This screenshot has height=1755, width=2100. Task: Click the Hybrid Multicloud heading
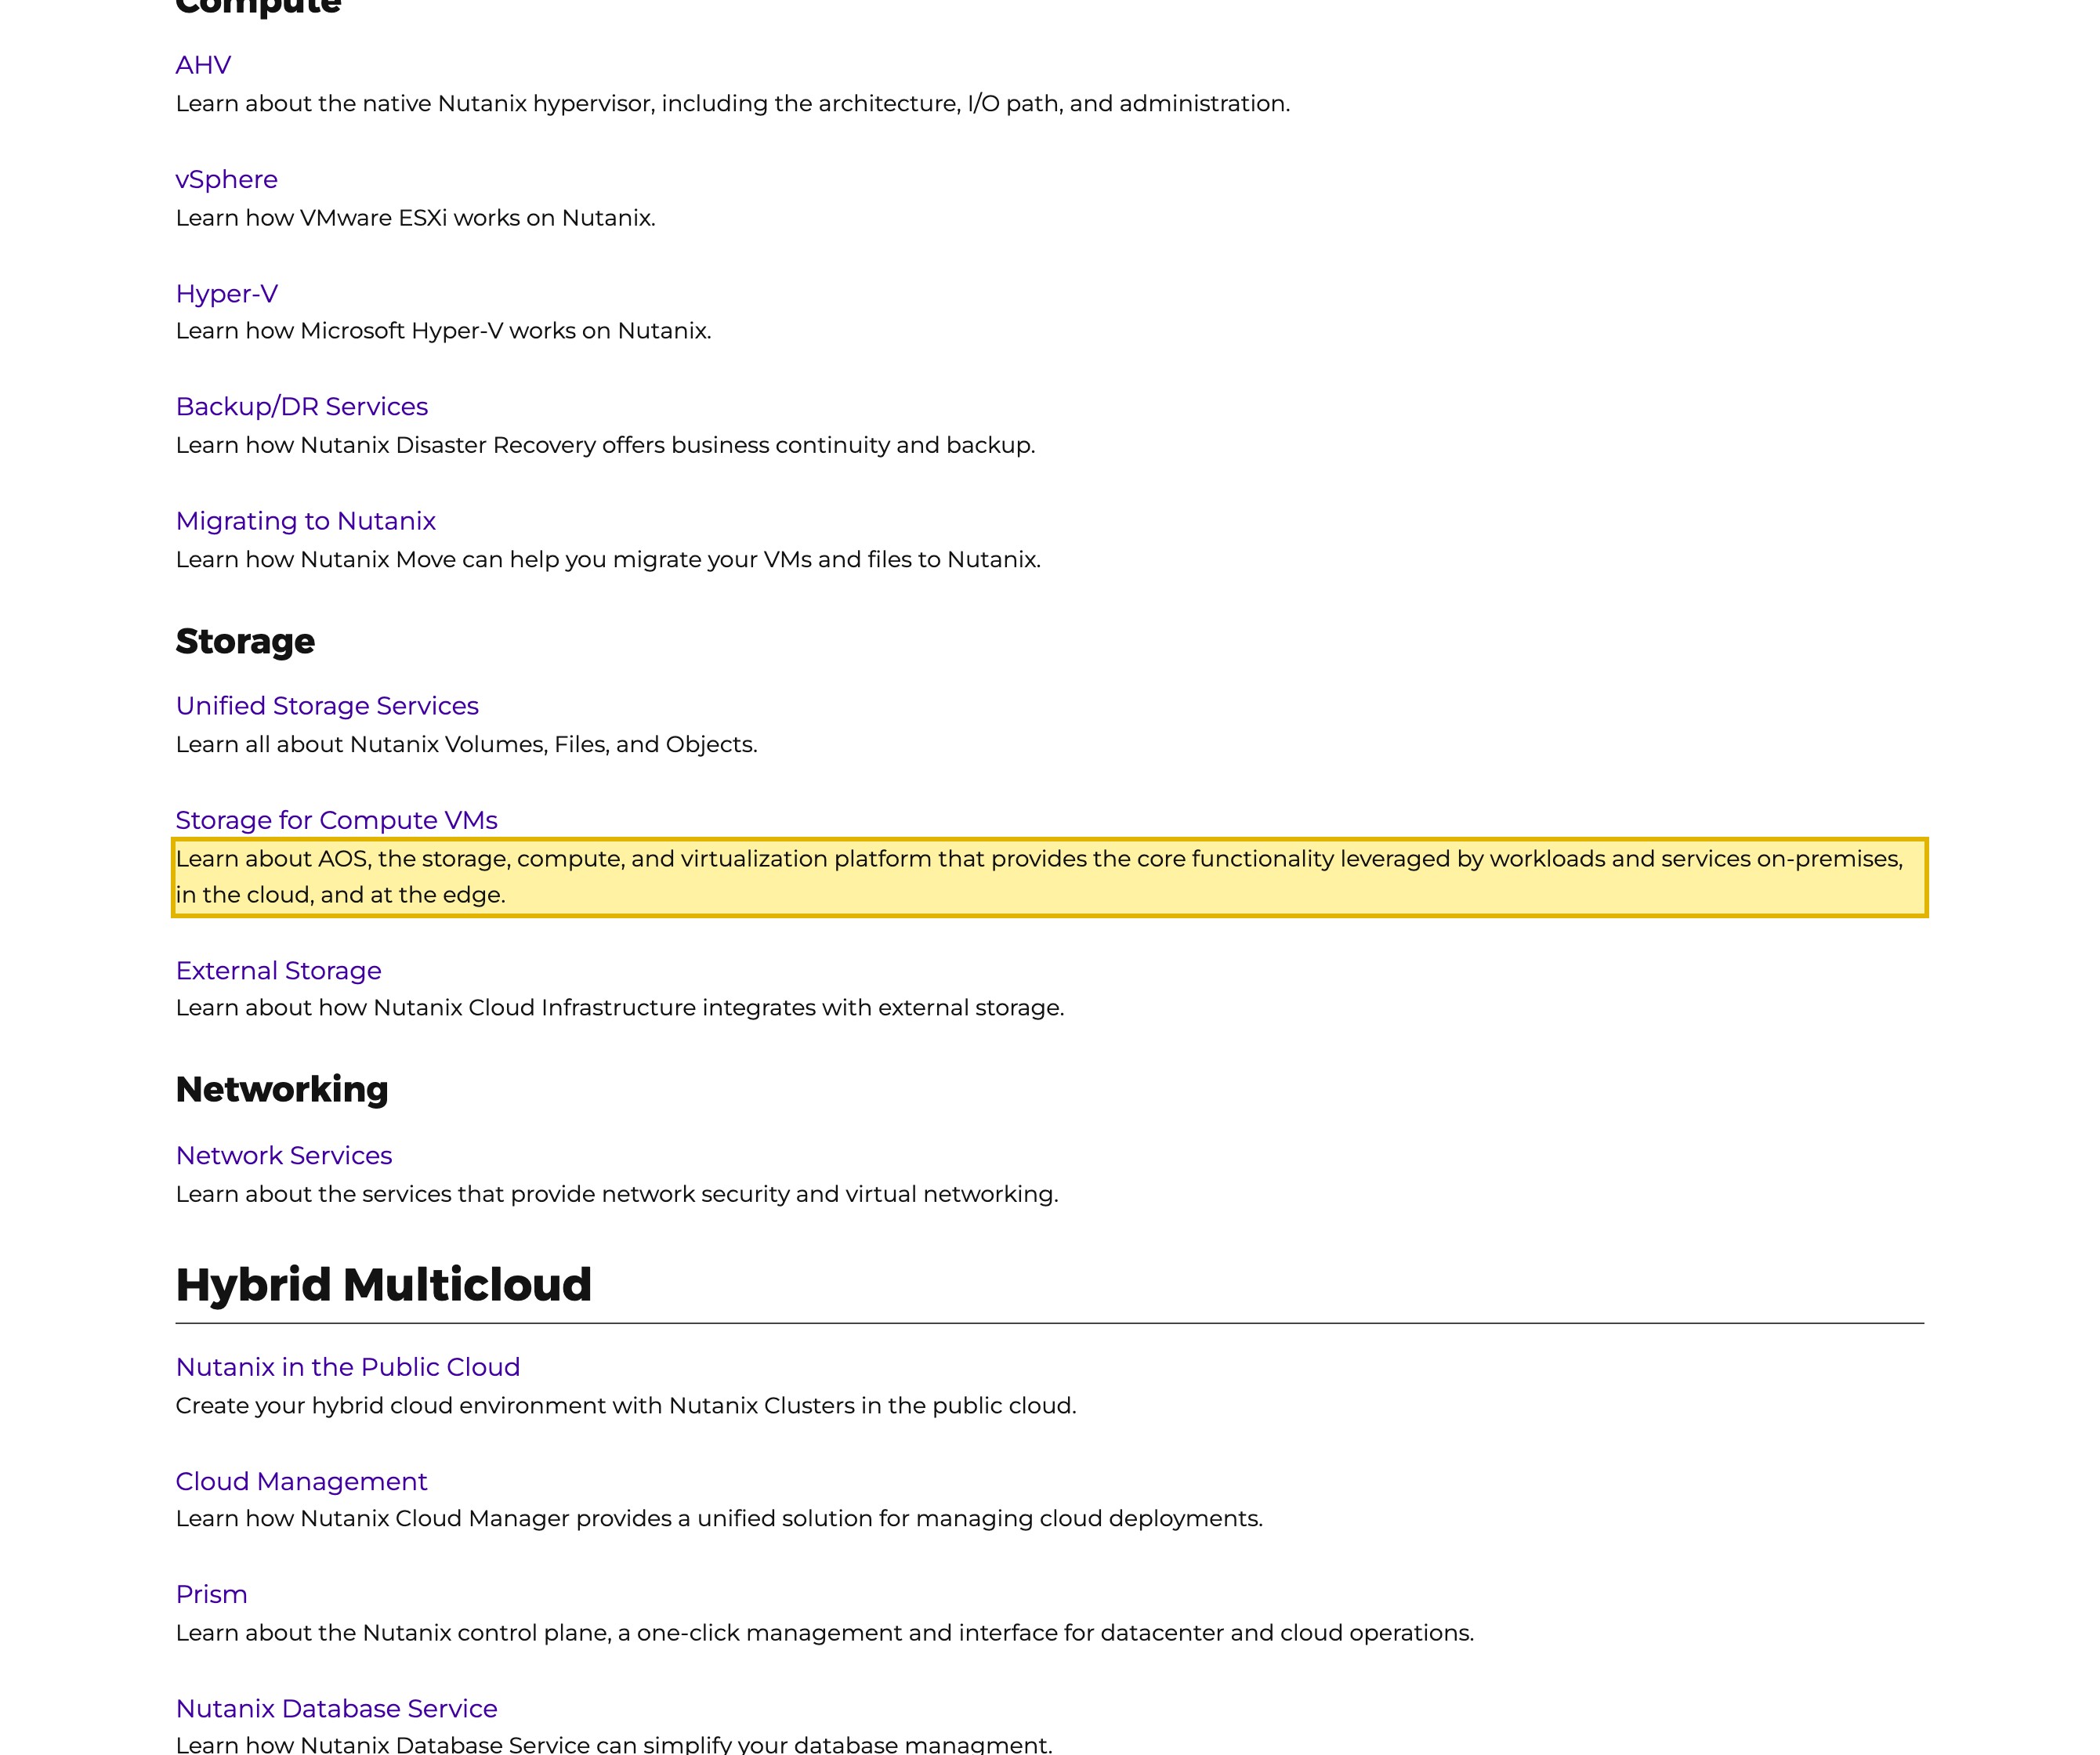(383, 1285)
